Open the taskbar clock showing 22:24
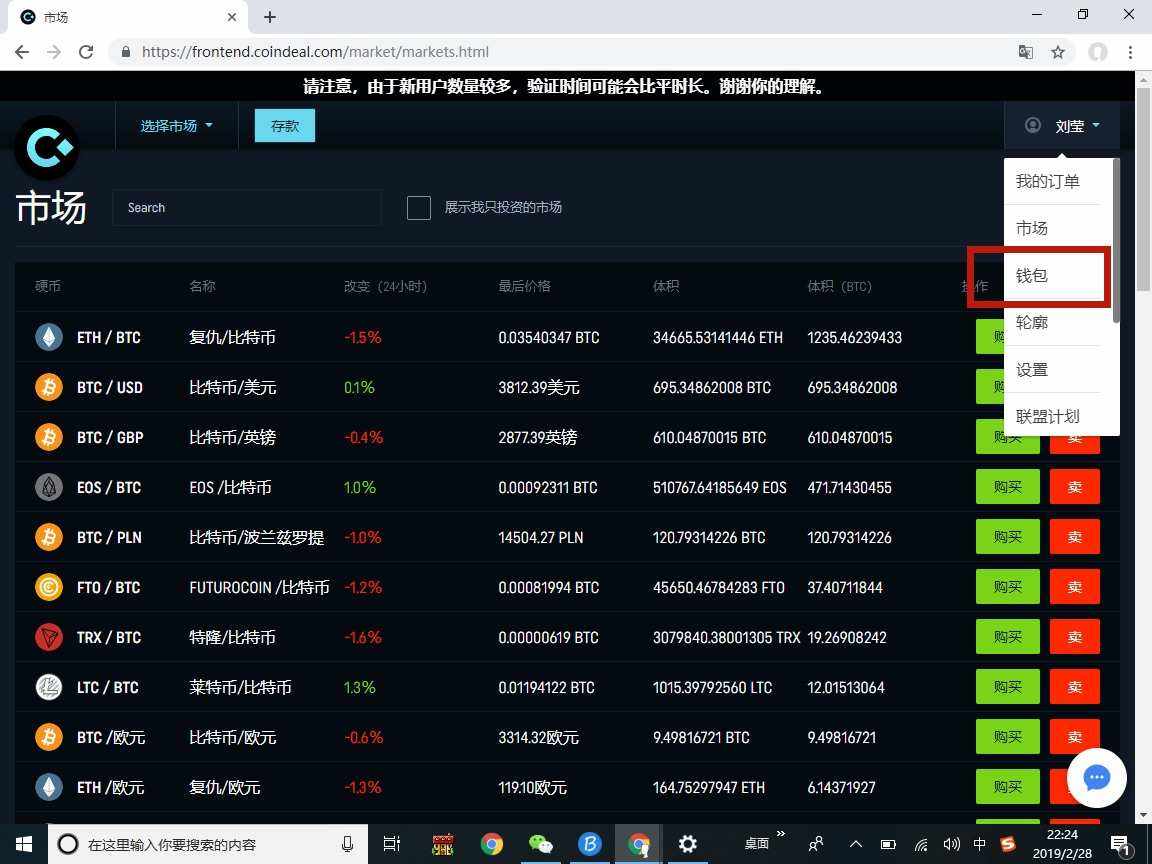The width and height of the screenshot is (1152, 864). click(x=1062, y=844)
